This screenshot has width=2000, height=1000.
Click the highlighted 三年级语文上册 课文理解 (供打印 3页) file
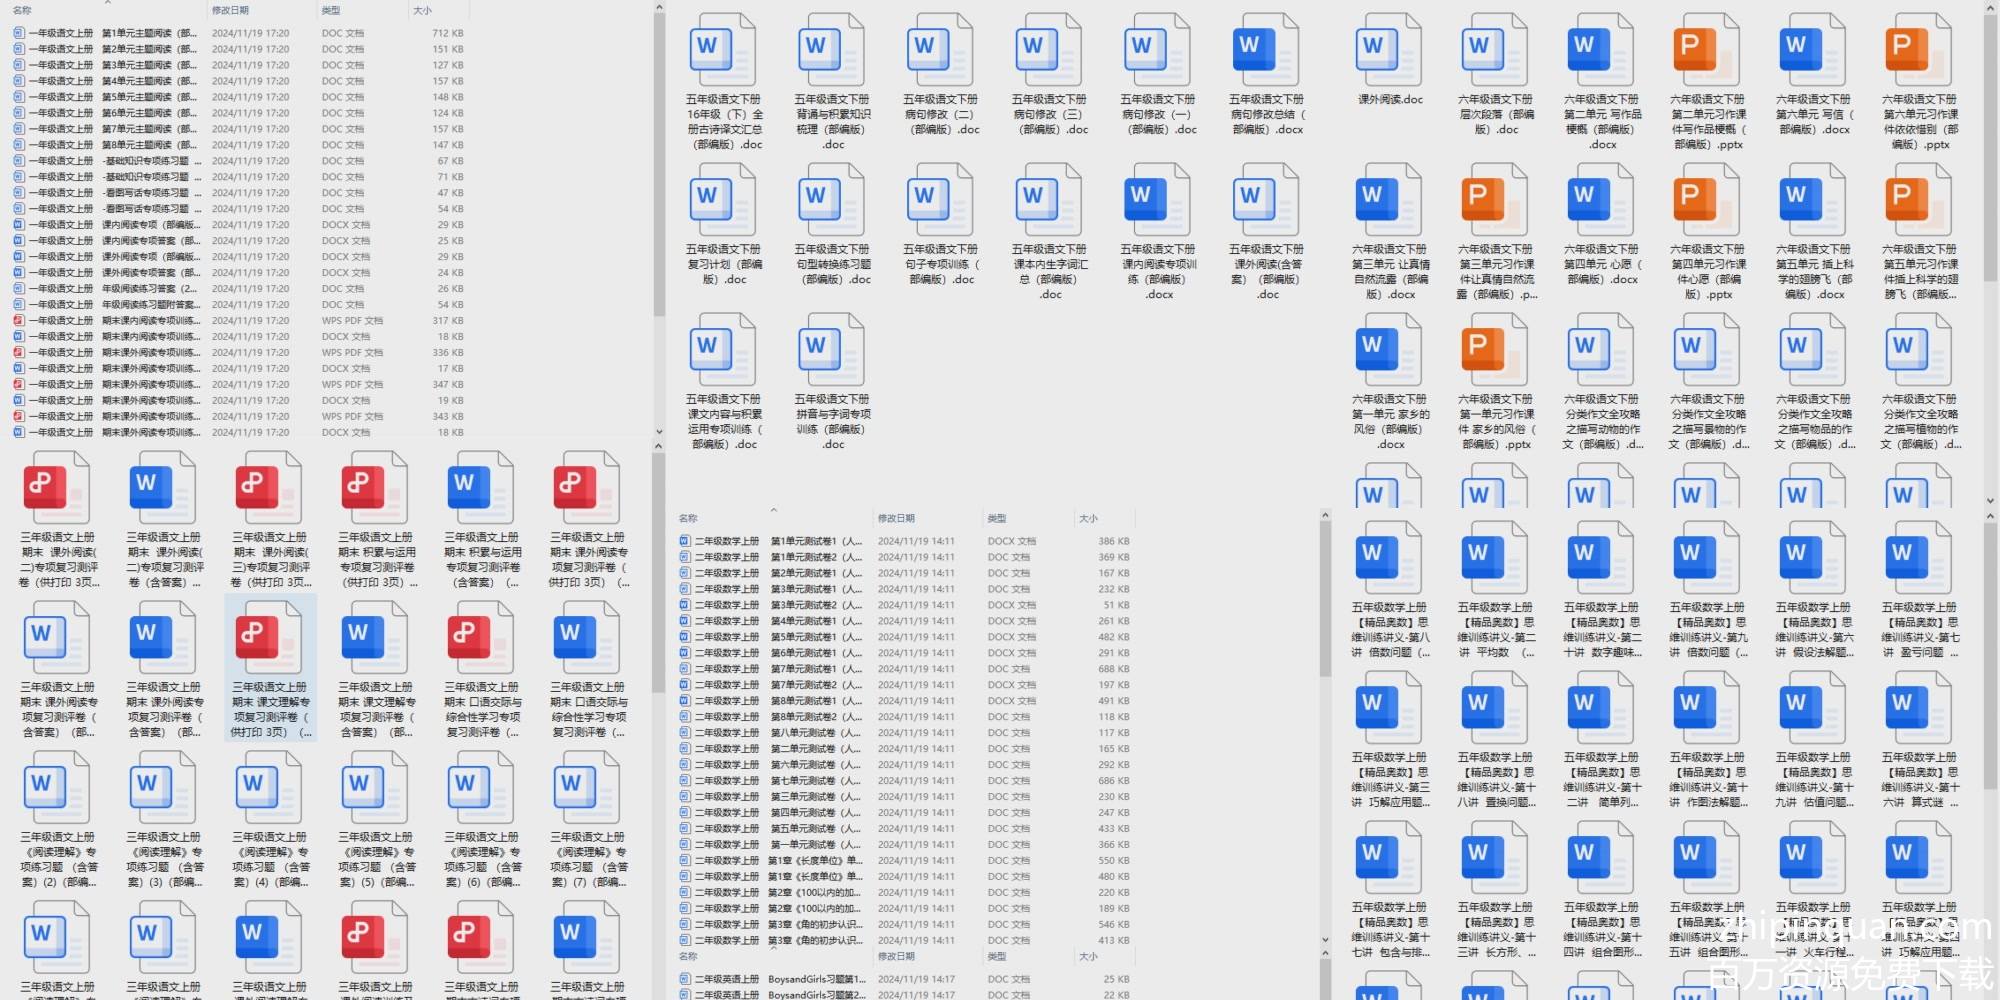pyautogui.click(x=270, y=640)
